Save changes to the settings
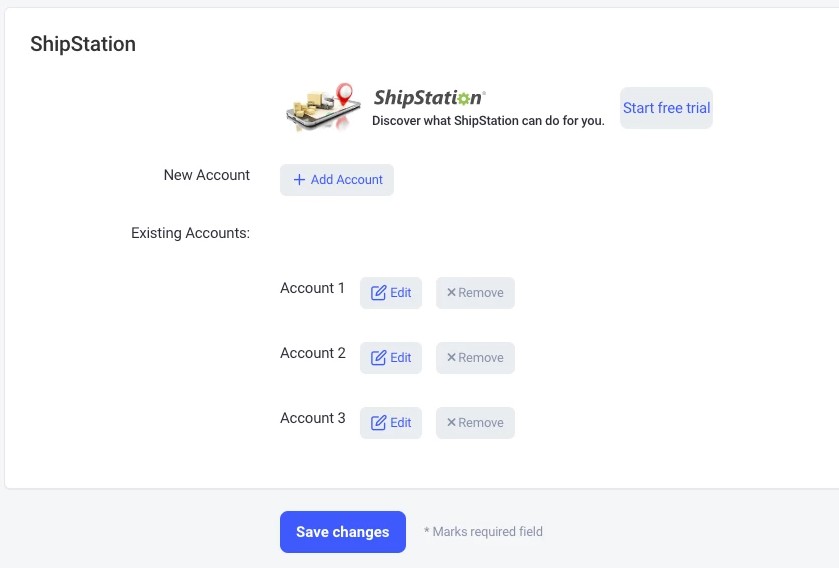839x568 pixels. pyautogui.click(x=342, y=532)
